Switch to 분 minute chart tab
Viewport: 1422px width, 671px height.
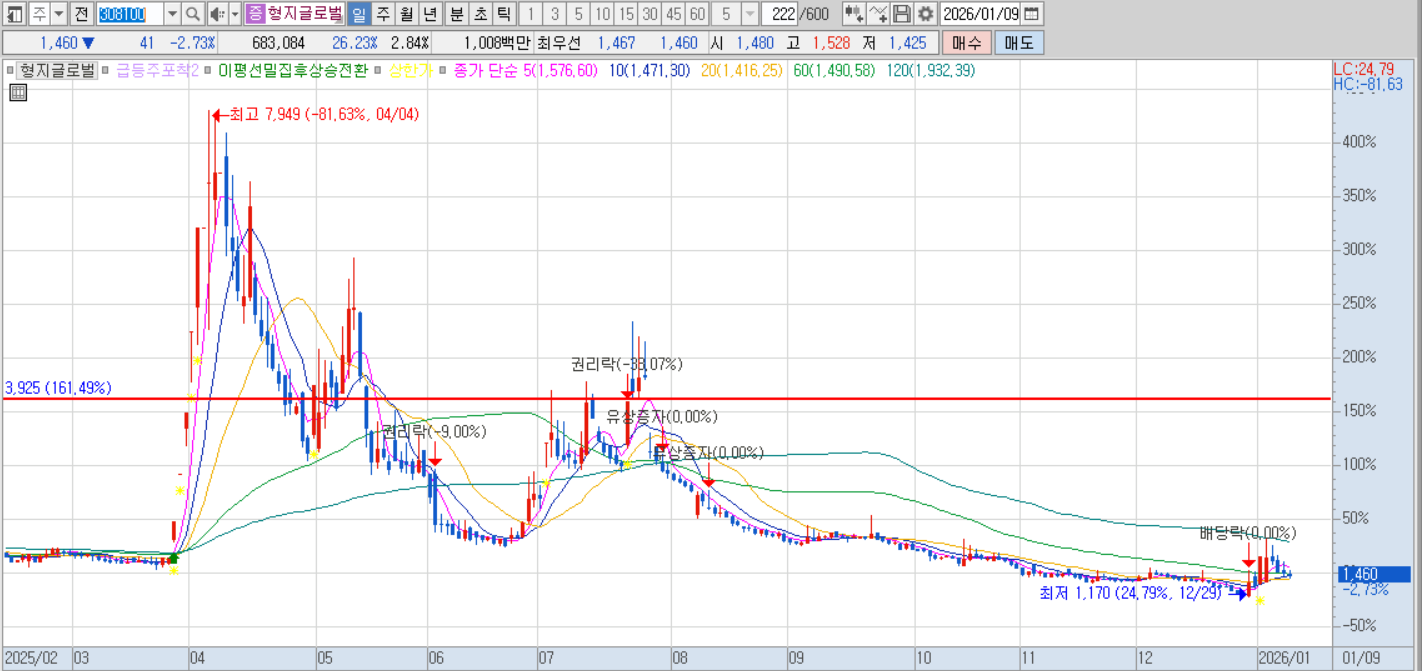[456, 14]
